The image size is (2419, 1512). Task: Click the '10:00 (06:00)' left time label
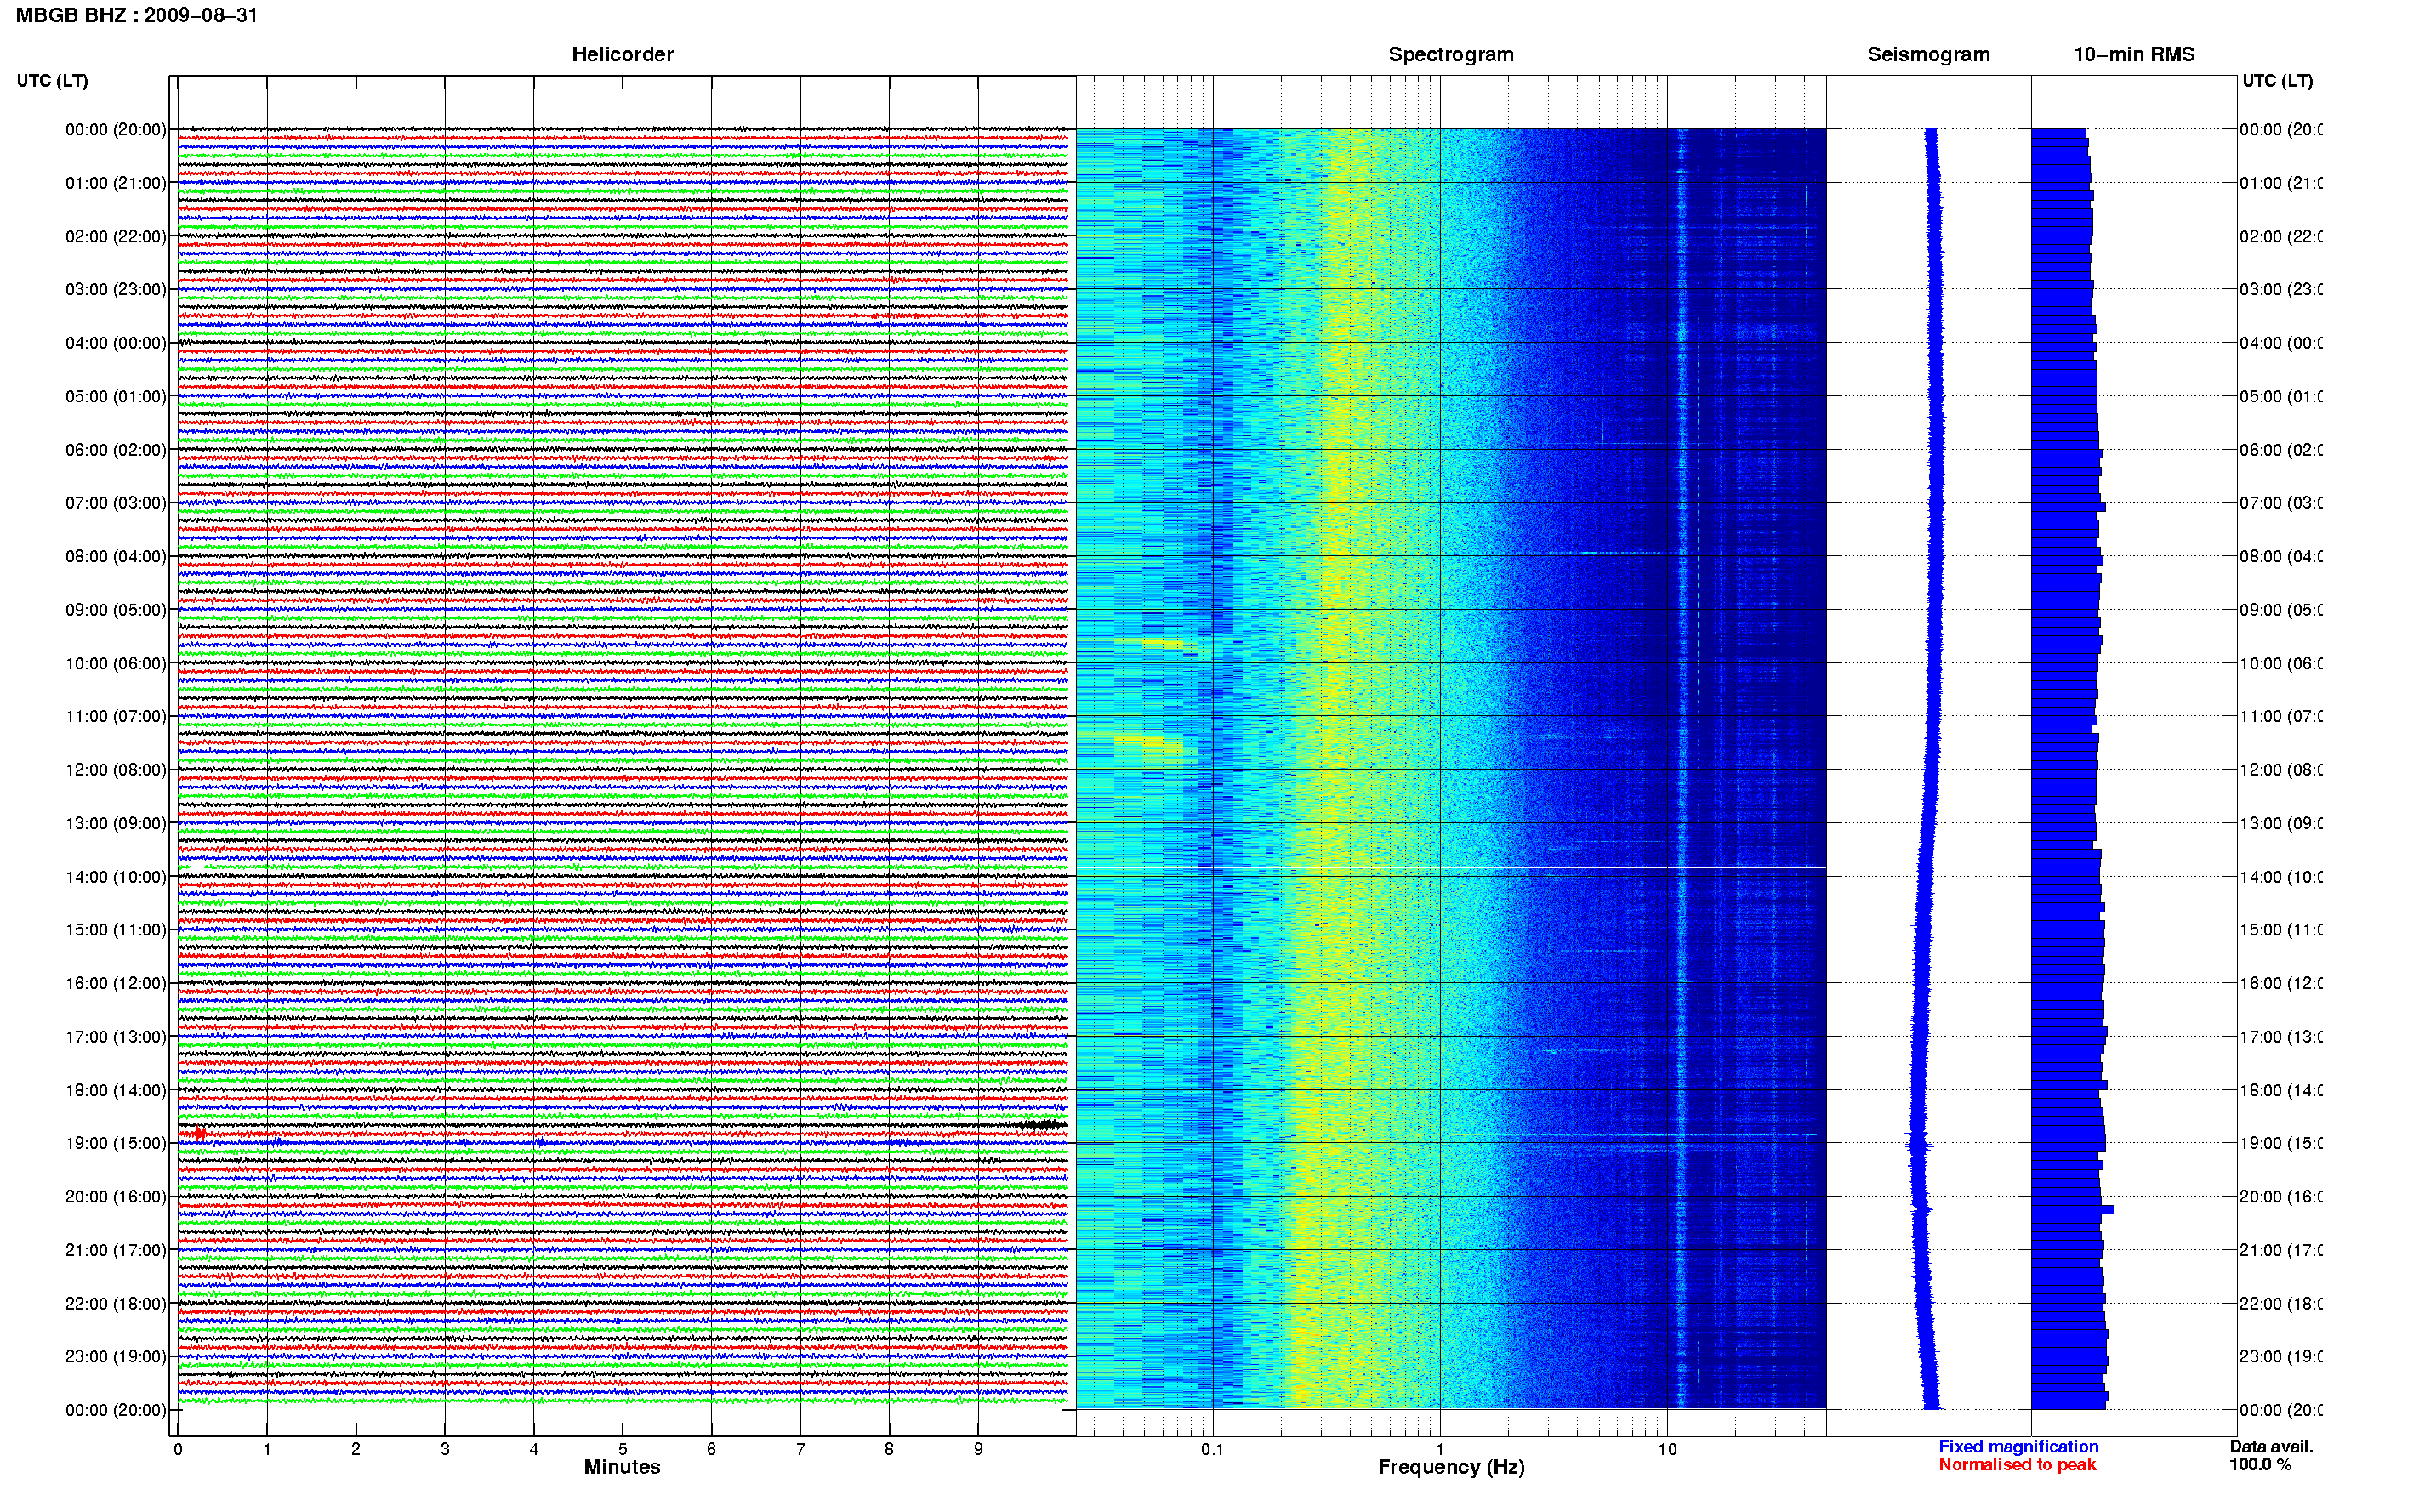(116, 663)
